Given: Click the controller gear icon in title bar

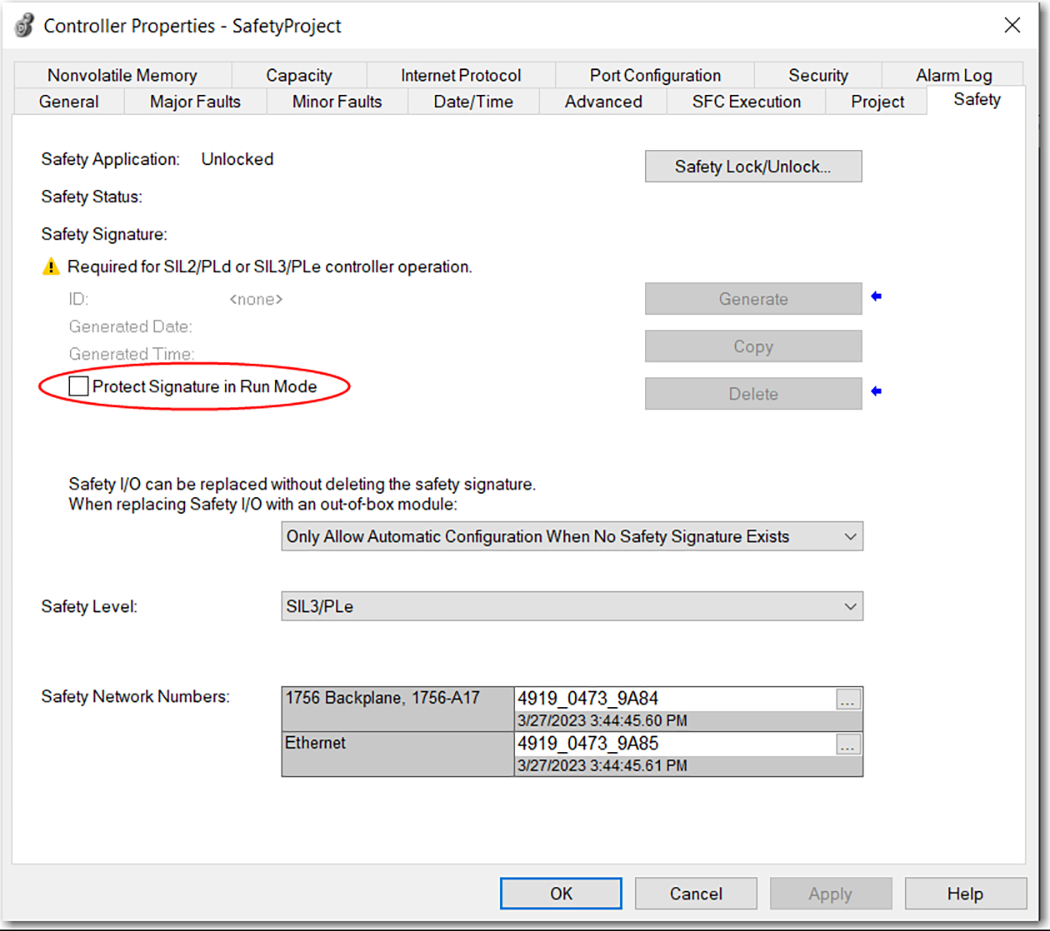Looking at the screenshot, I should (25, 26).
